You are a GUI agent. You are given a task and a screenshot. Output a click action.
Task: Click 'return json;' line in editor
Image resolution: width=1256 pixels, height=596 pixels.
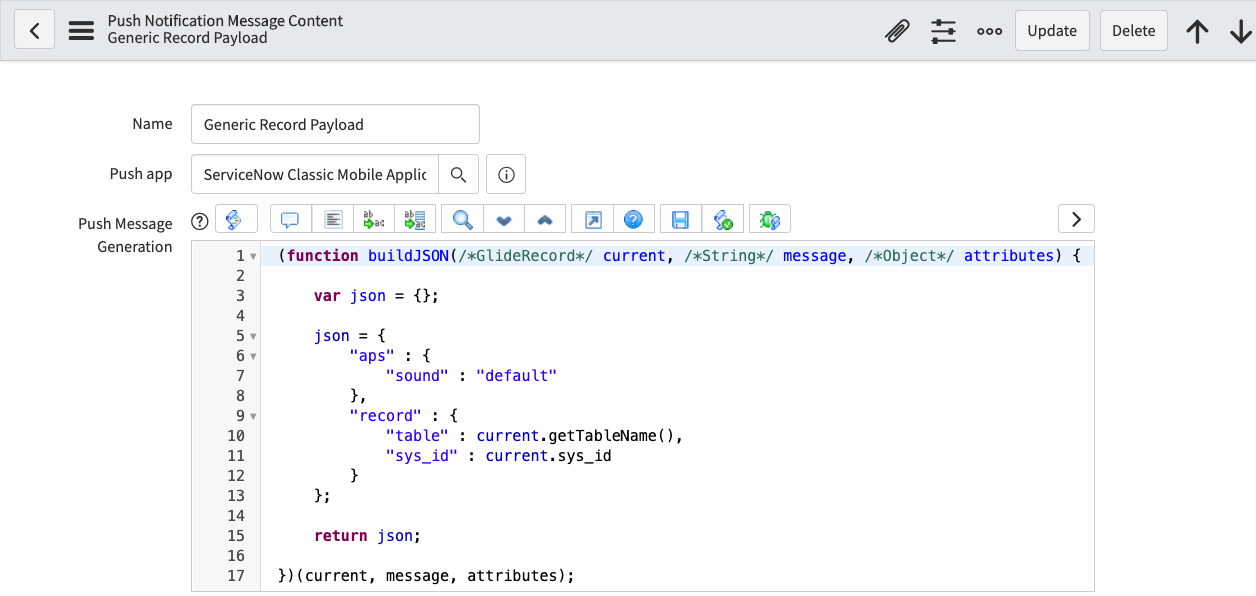(367, 536)
